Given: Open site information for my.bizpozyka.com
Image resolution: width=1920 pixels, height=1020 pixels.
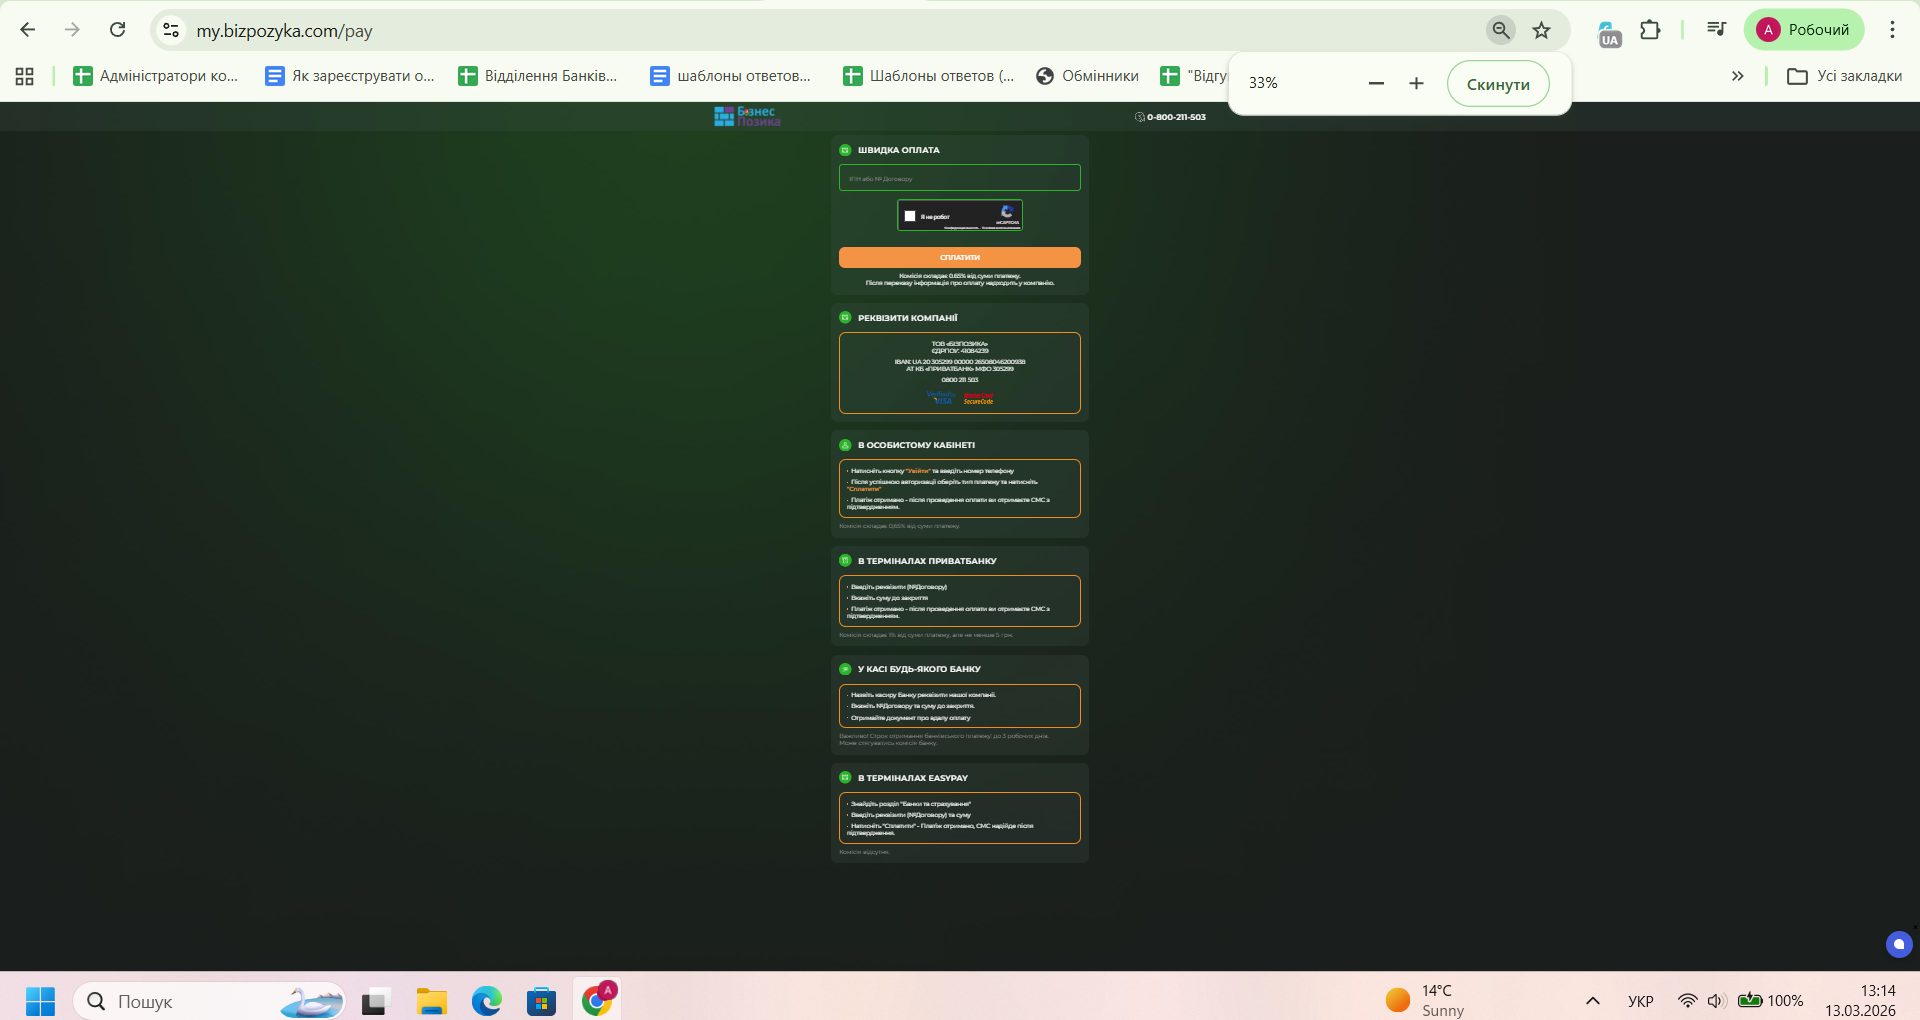Looking at the screenshot, I should click(x=172, y=30).
